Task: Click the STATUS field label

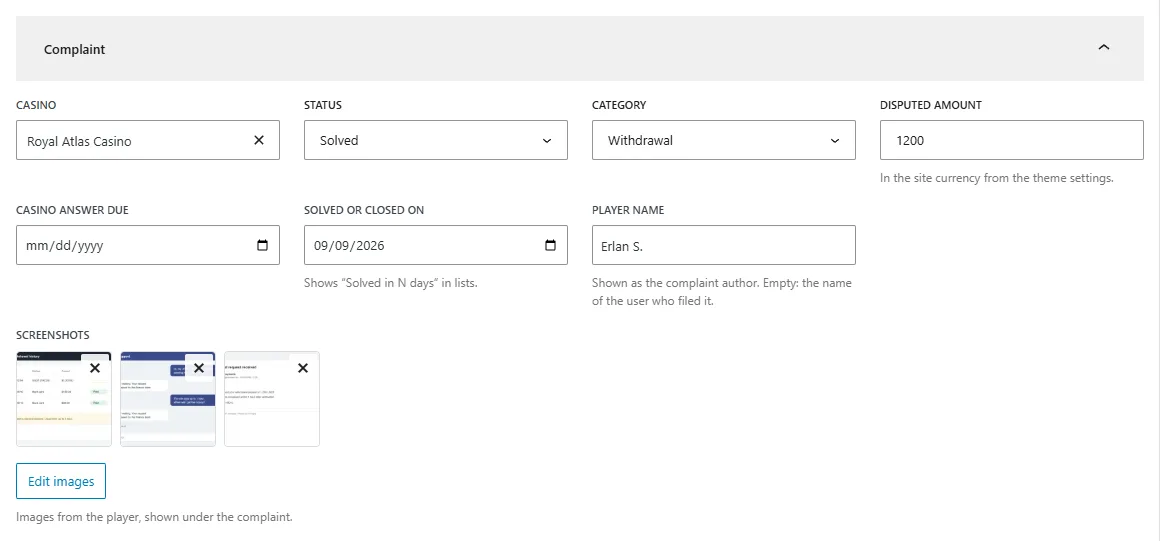Action: click(323, 105)
